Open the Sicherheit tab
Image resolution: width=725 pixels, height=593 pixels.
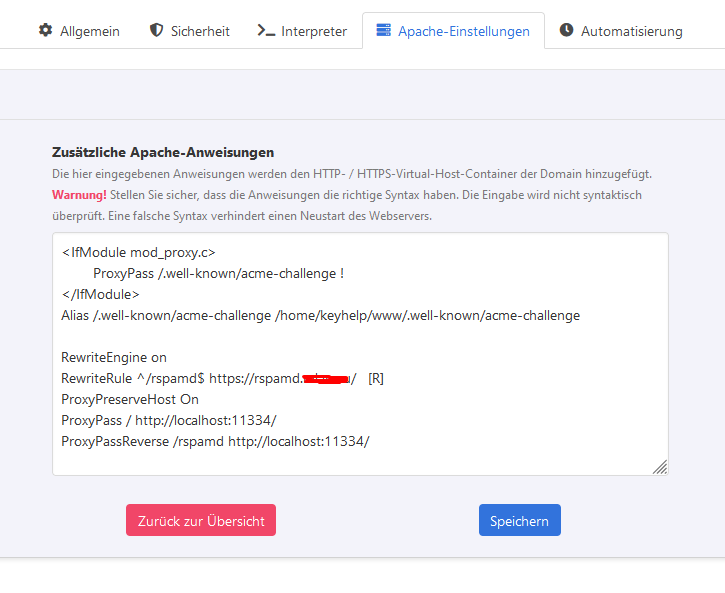tap(201, 31)
